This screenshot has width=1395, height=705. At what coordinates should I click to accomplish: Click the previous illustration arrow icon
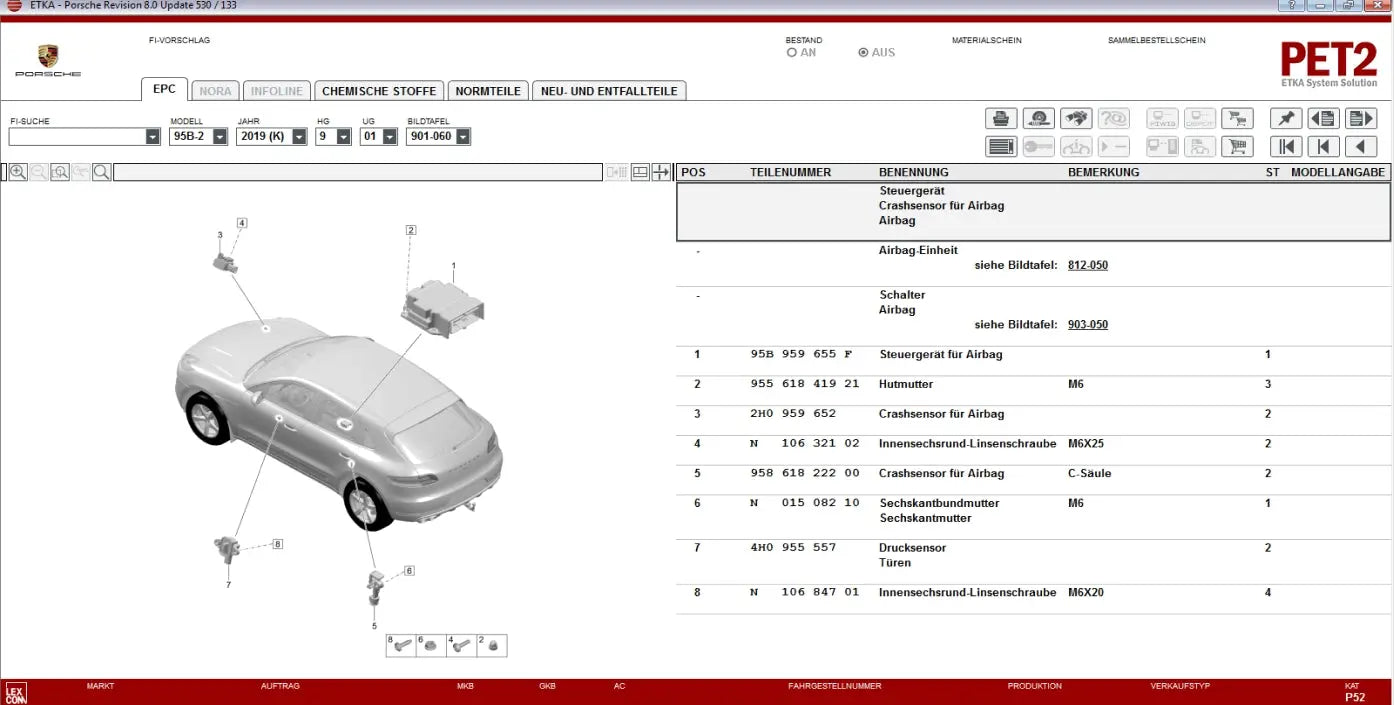(x=1358, y=146)
